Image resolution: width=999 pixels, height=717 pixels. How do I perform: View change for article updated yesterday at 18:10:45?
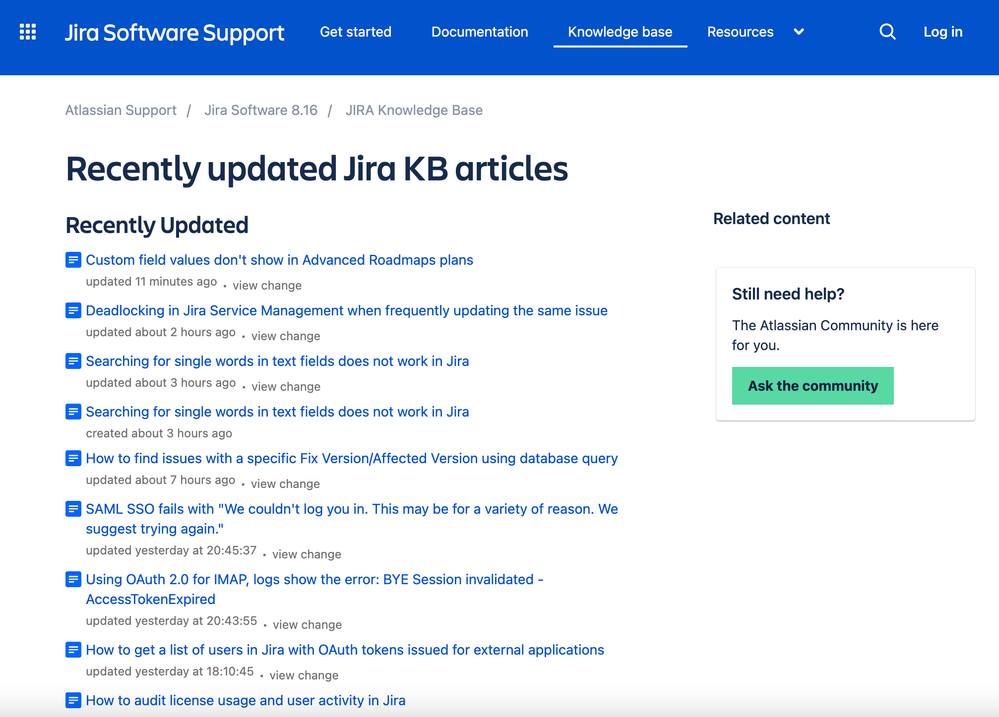click(304, 675)
